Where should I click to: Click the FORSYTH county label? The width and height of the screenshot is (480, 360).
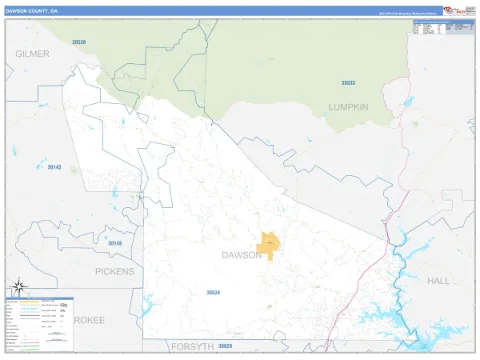pos(192,347)
